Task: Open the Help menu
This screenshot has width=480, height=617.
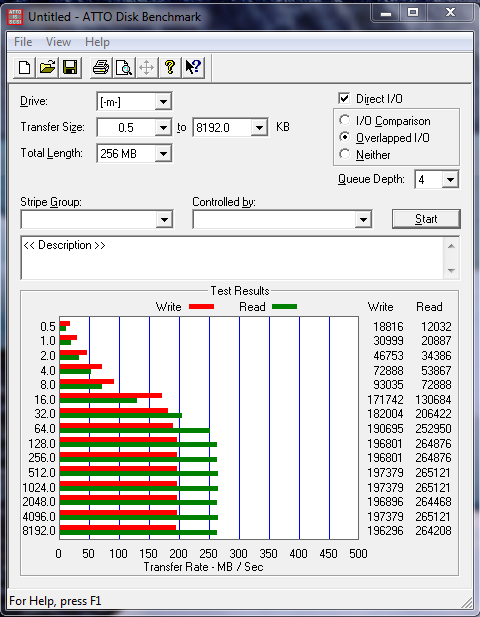Action: [x=97, y=42]
